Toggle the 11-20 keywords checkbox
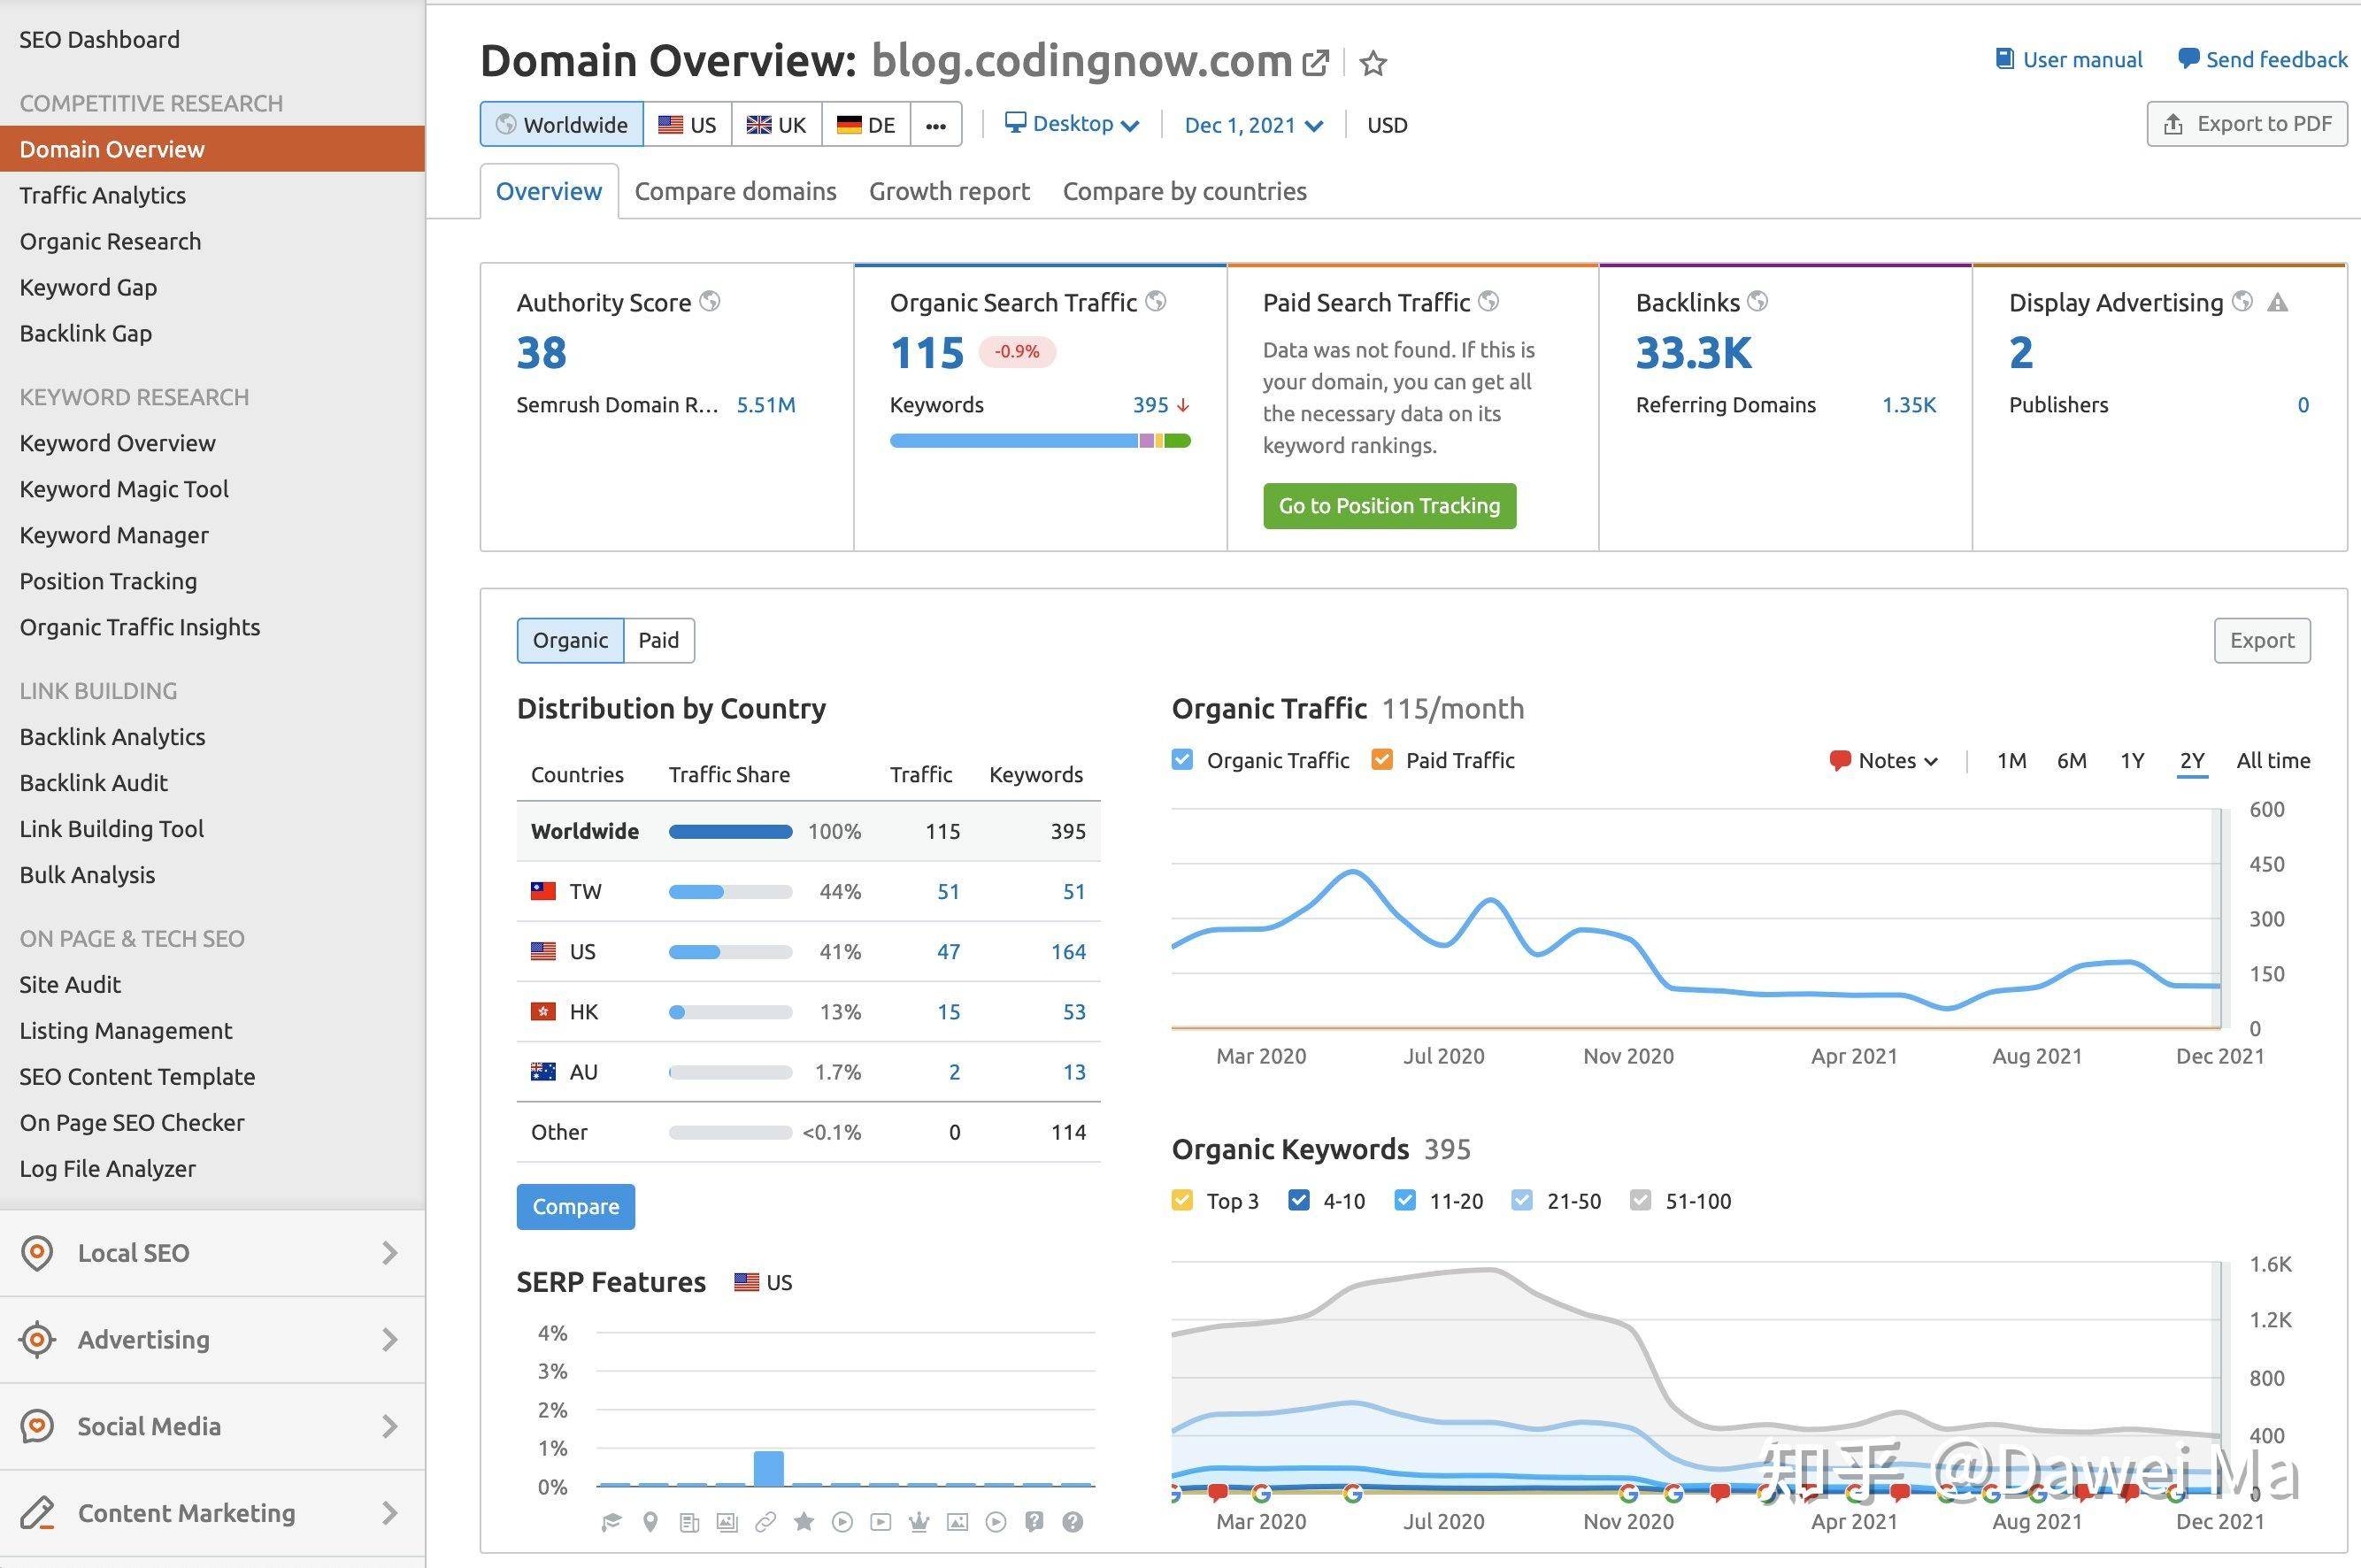Screen dimensions: 2361x1568 click(x=1405, y=1200)
